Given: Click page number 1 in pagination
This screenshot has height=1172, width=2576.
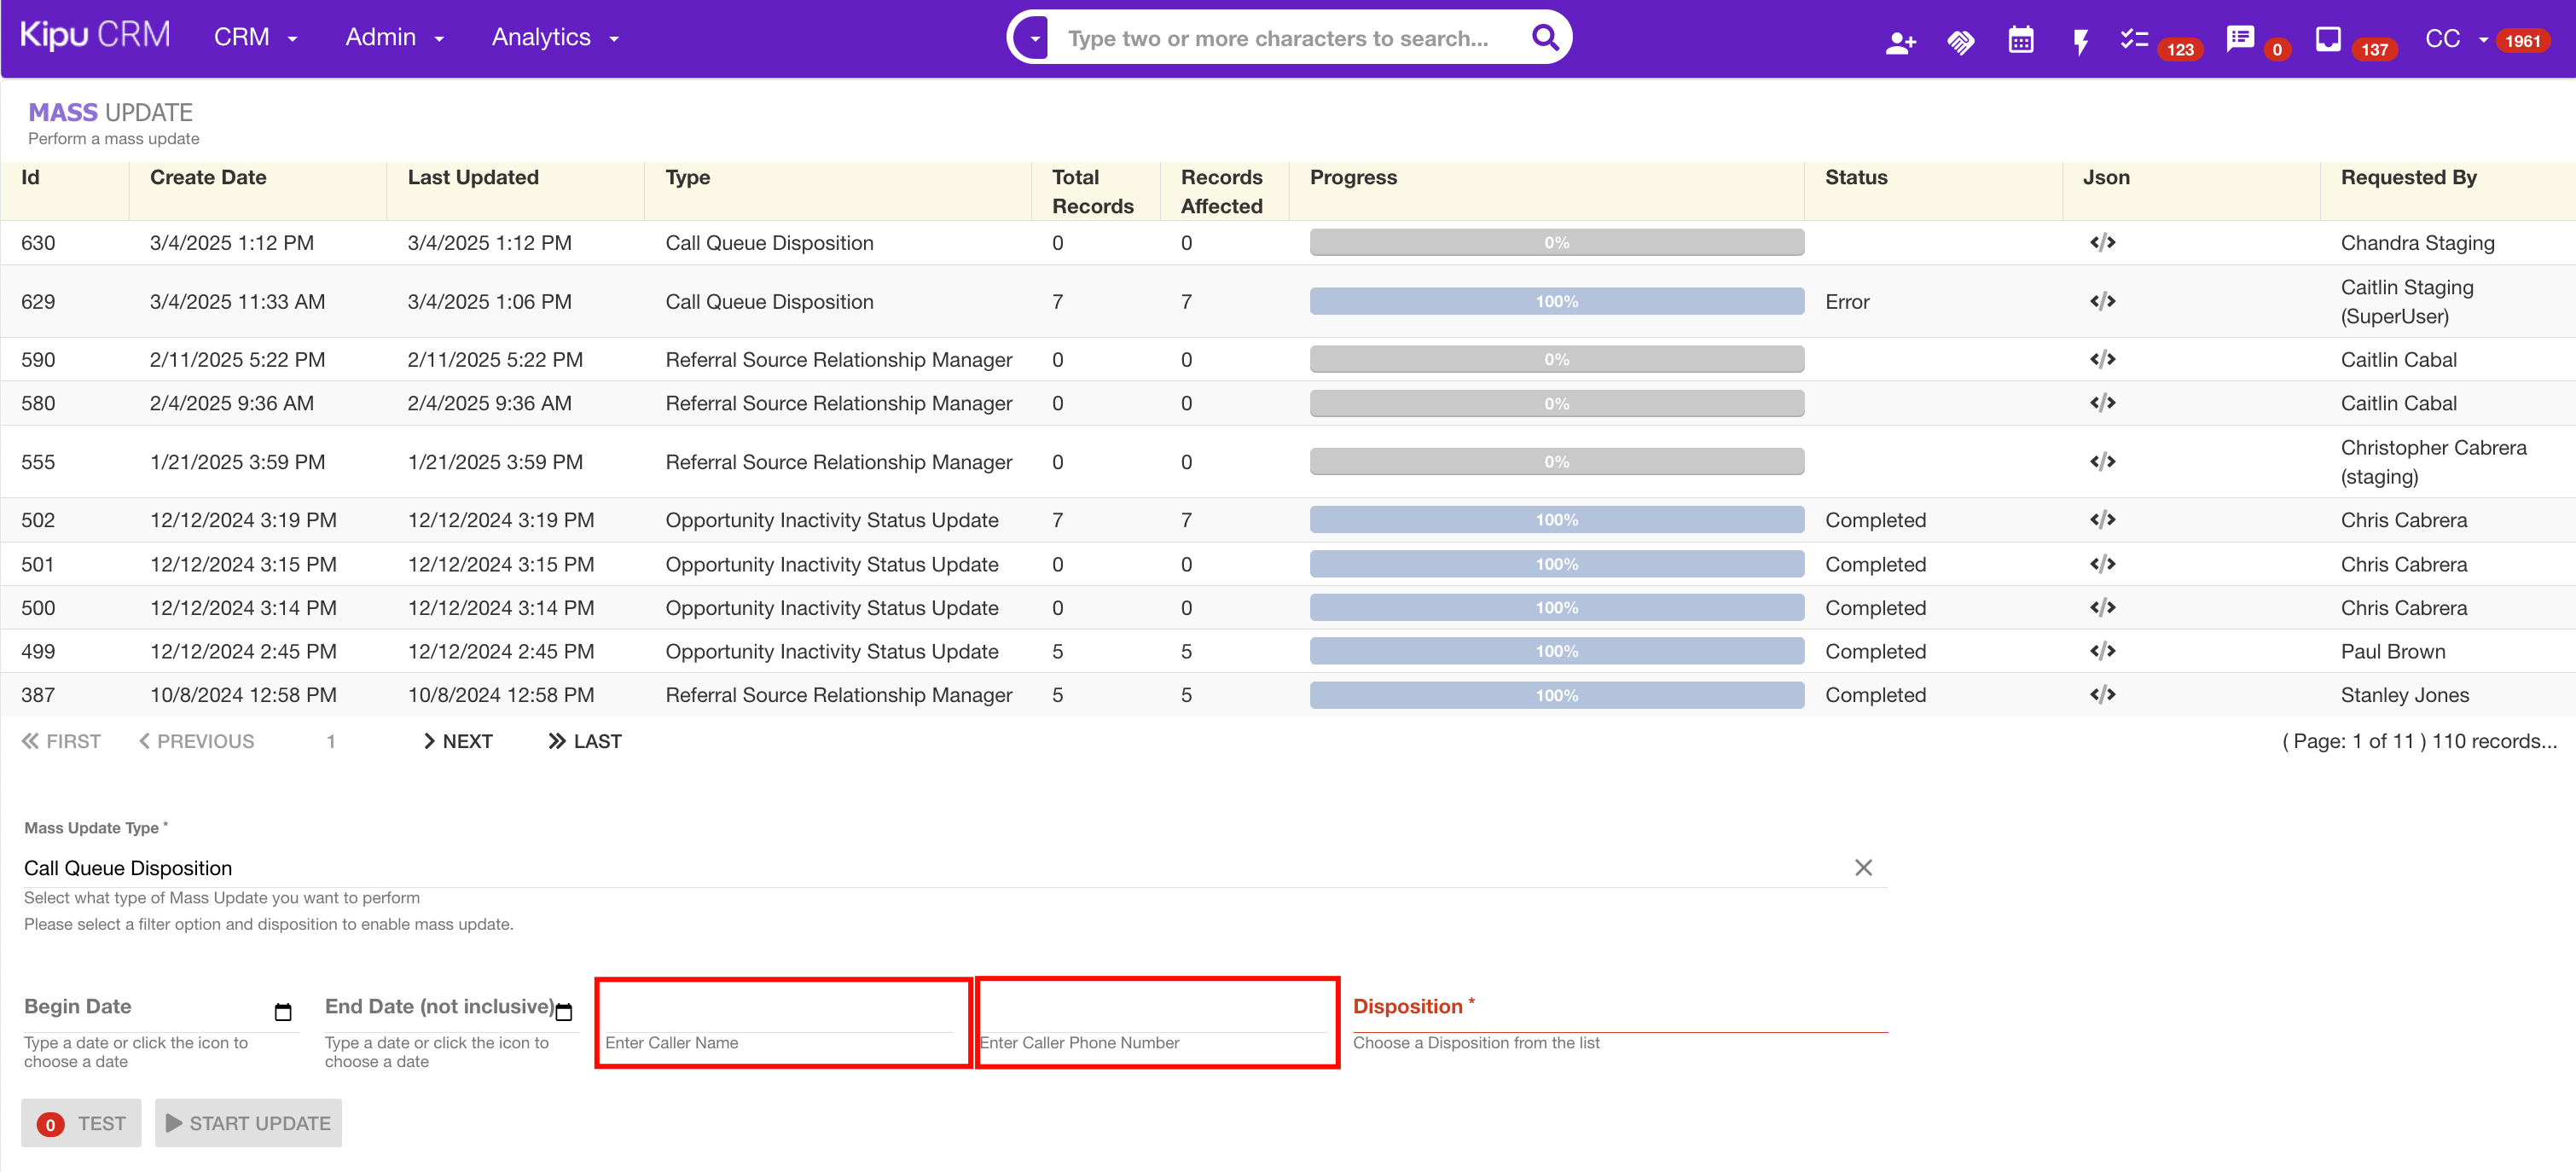Looking at the screenshot, I should pos(330,741).
